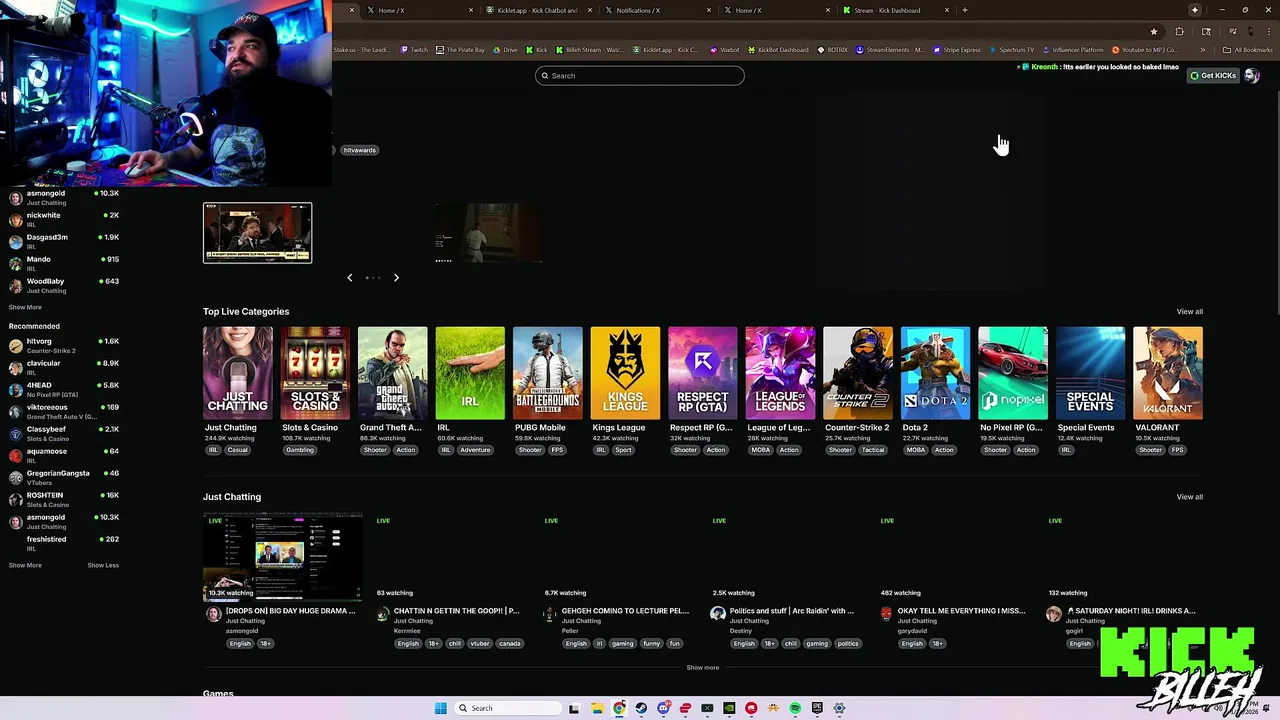
Task: Open nickwhite in the following sidebar
Action: pos(64,219)
